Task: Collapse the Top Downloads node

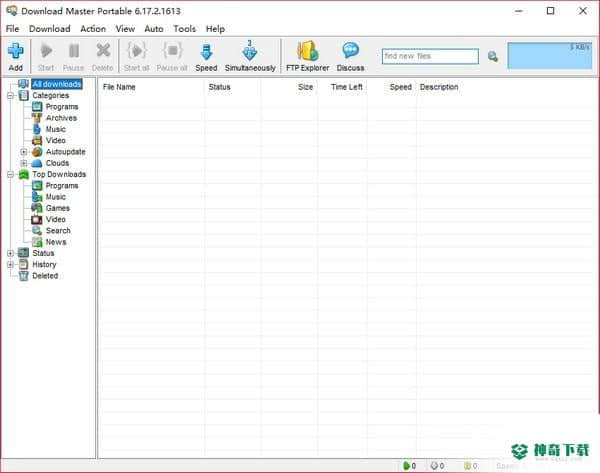Action: pyautogui.click(x=11, y=175)
